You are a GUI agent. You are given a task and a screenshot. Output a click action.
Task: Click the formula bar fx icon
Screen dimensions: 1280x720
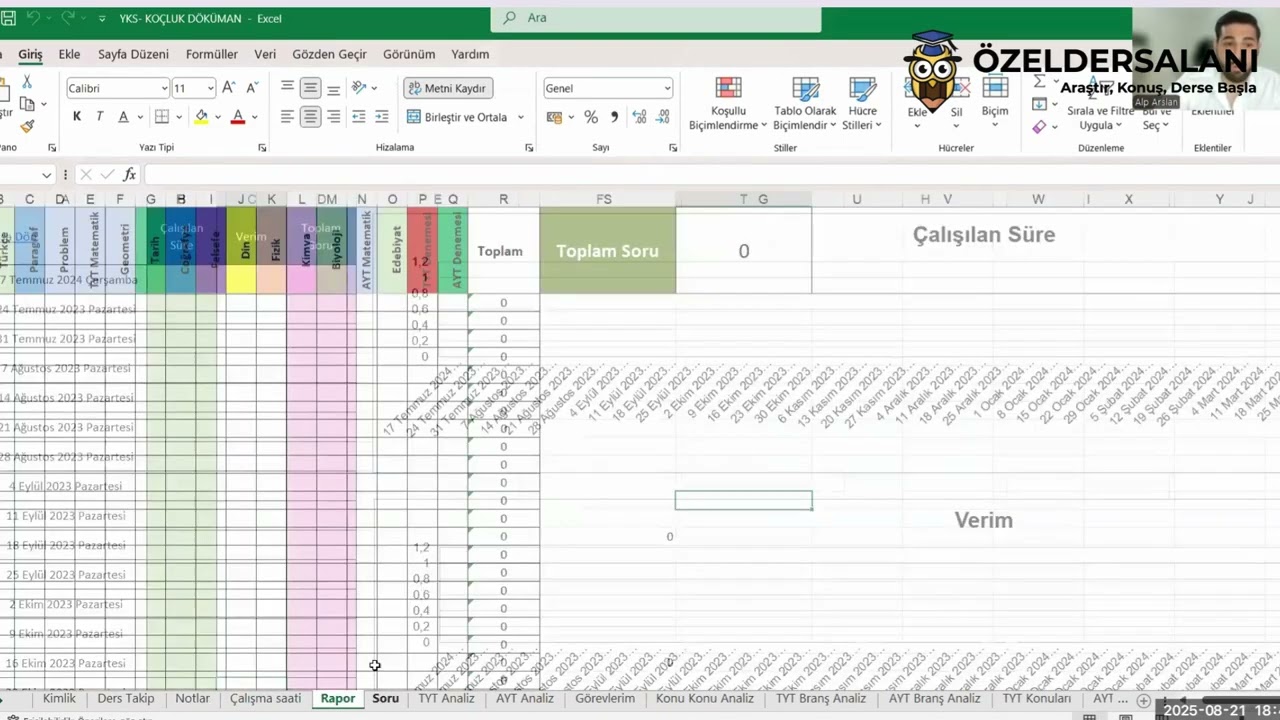tap(129, 175)
